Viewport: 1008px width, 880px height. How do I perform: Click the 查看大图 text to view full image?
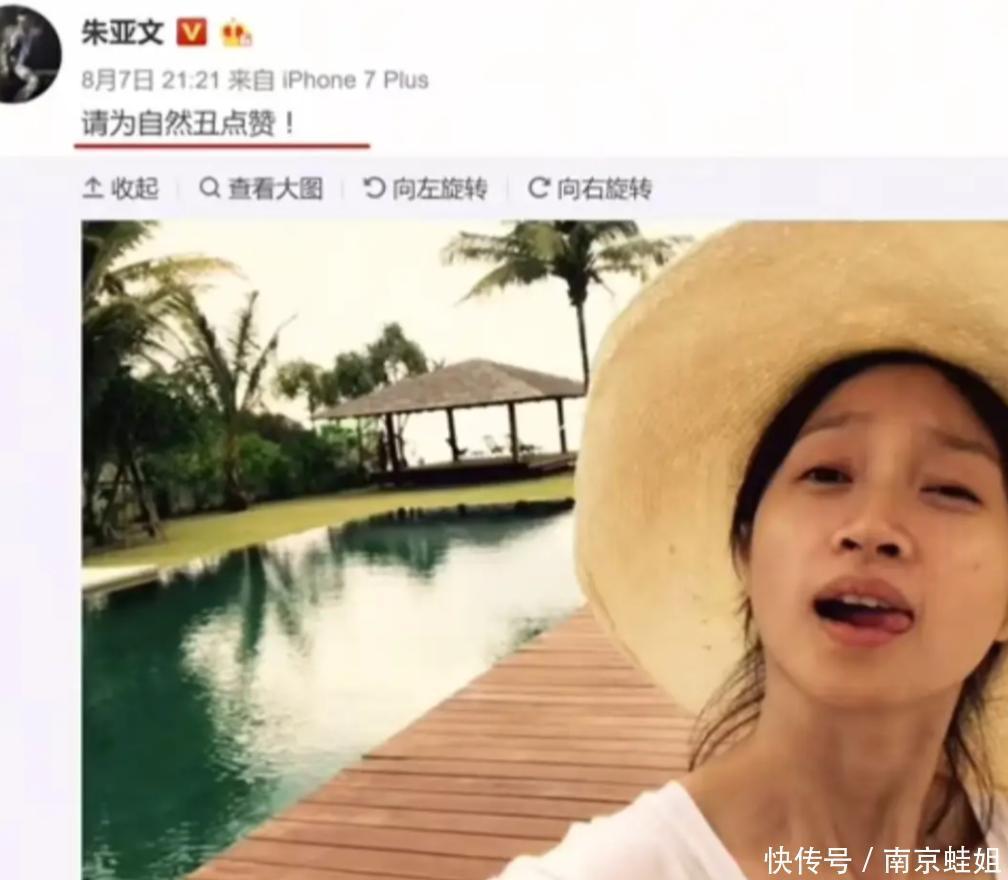click(x=276, y=189)
